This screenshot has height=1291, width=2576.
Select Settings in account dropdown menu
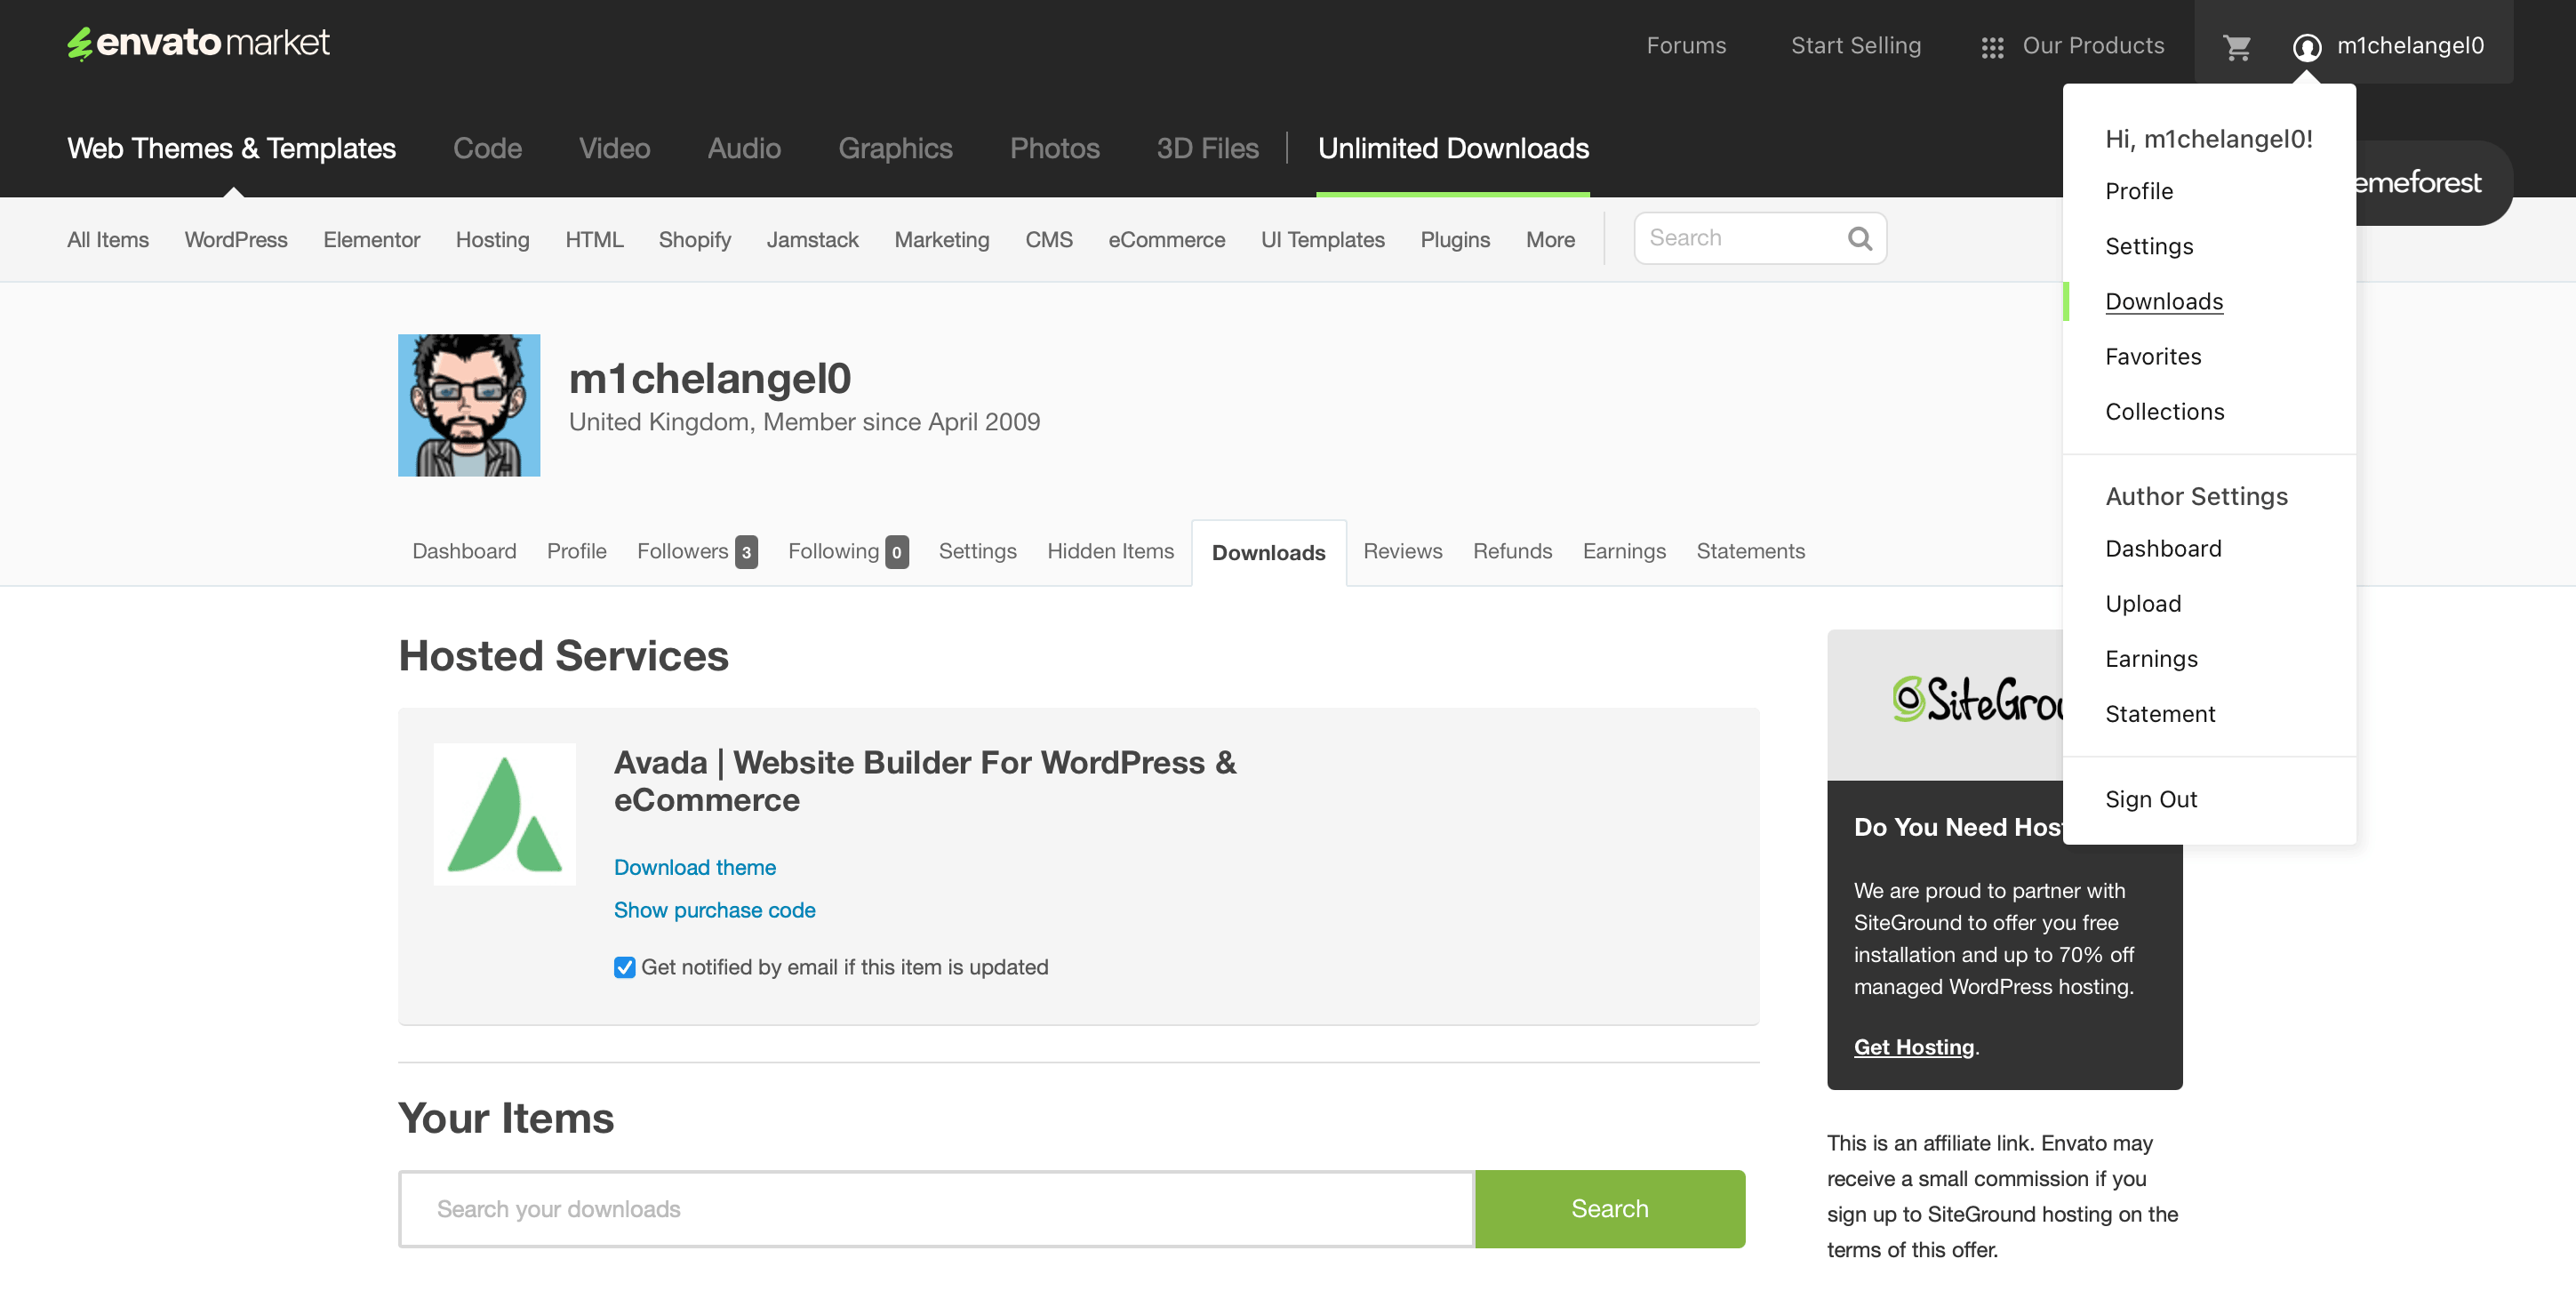pos(2149,246)
